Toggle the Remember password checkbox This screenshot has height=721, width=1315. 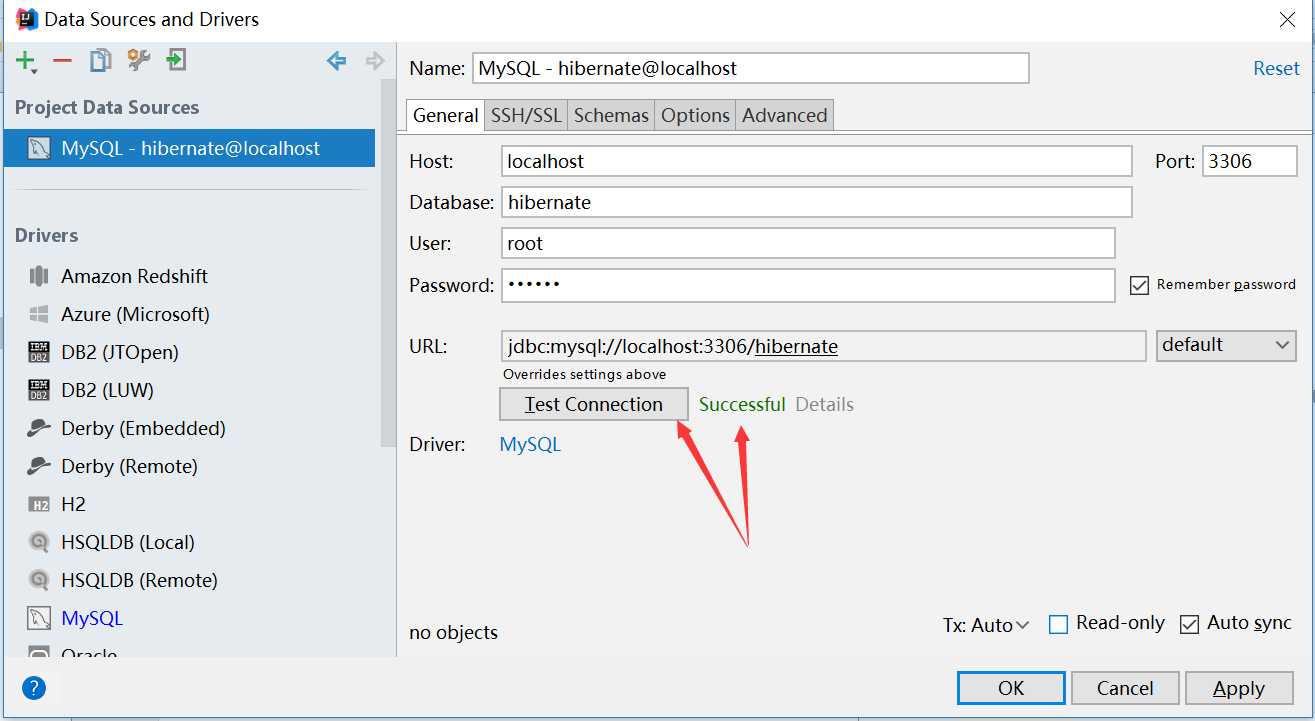click(1139, 285)
